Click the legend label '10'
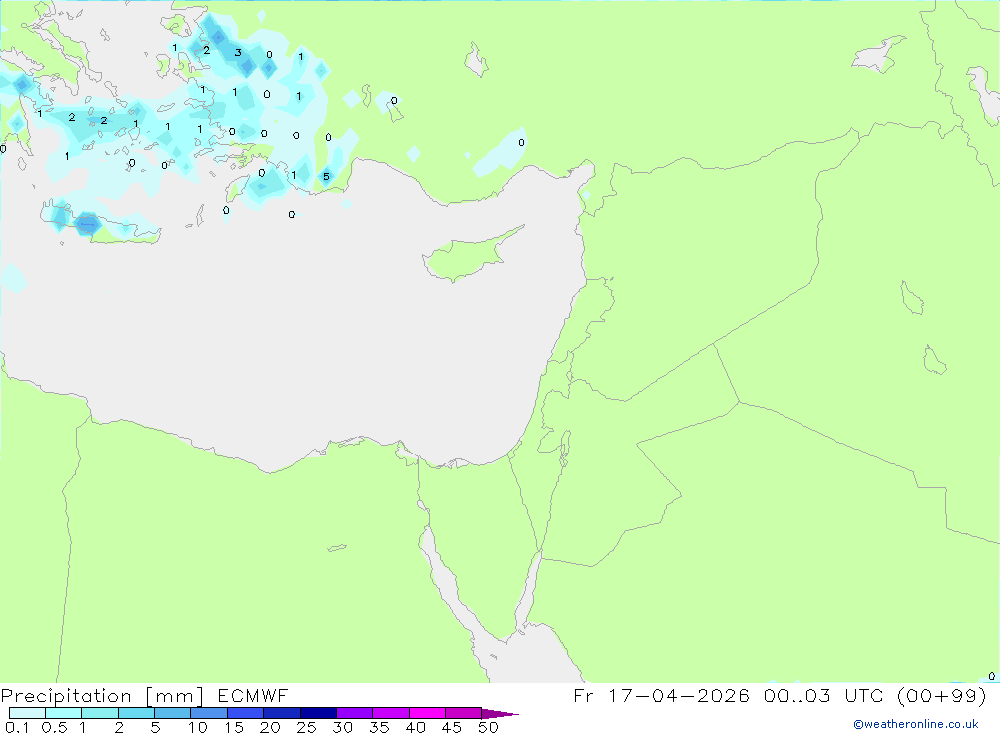The width and height of the screenshot is (1000, 733). pos(198,727)
